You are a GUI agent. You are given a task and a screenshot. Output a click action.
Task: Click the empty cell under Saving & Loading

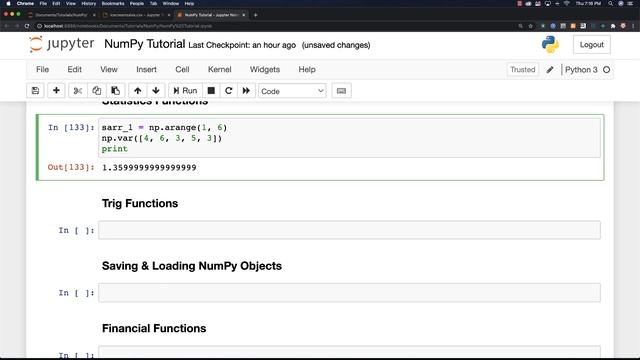click(x=349, y=293)
